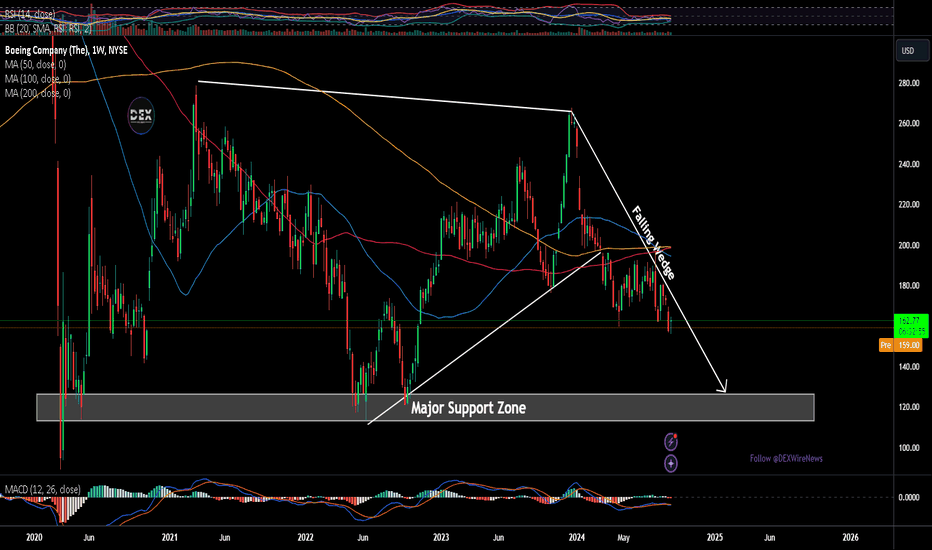Select the MA (50, close, 0) indicator legend
Screen dimensions: 932x550
pos(36,64)
